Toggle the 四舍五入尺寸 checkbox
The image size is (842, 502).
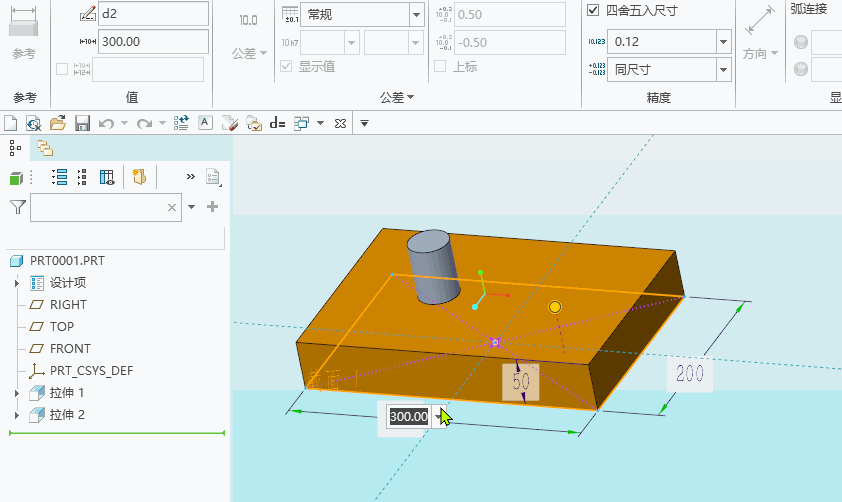593,10
